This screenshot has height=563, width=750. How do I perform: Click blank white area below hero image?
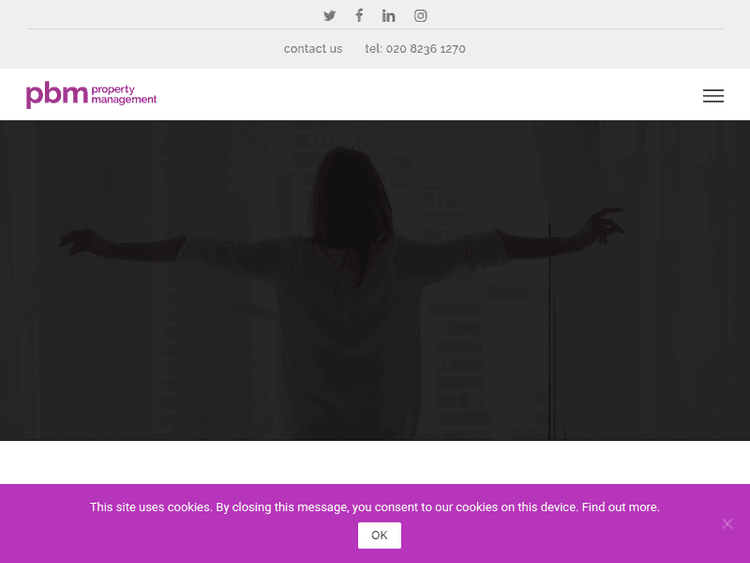pos(375,462)
